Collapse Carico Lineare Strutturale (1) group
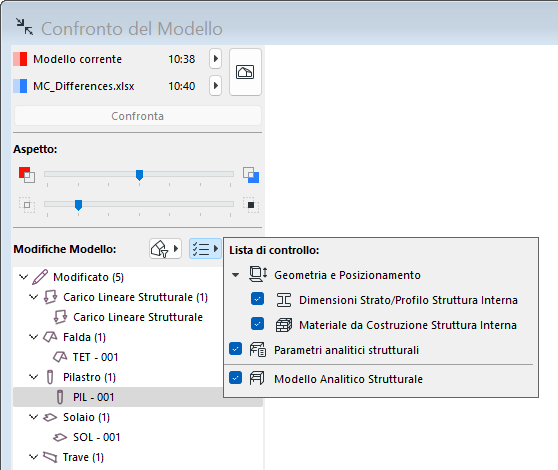558x470 pixels. click(x=33, y=297)
